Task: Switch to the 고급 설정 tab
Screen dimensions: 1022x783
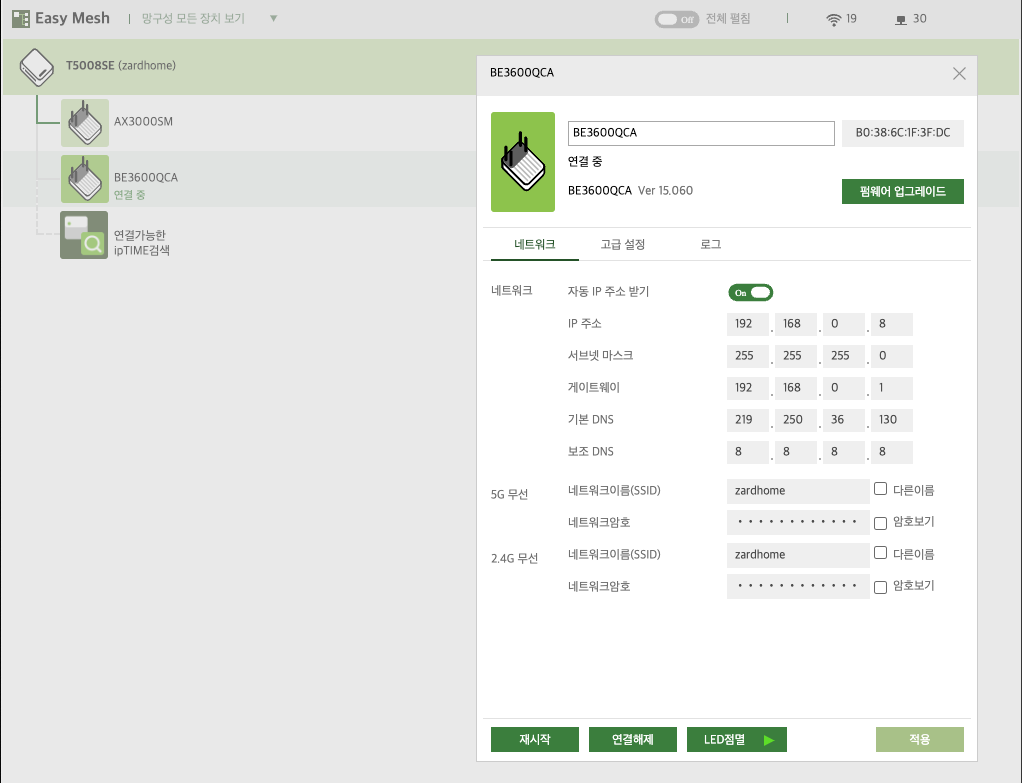Action: point(622,244)
